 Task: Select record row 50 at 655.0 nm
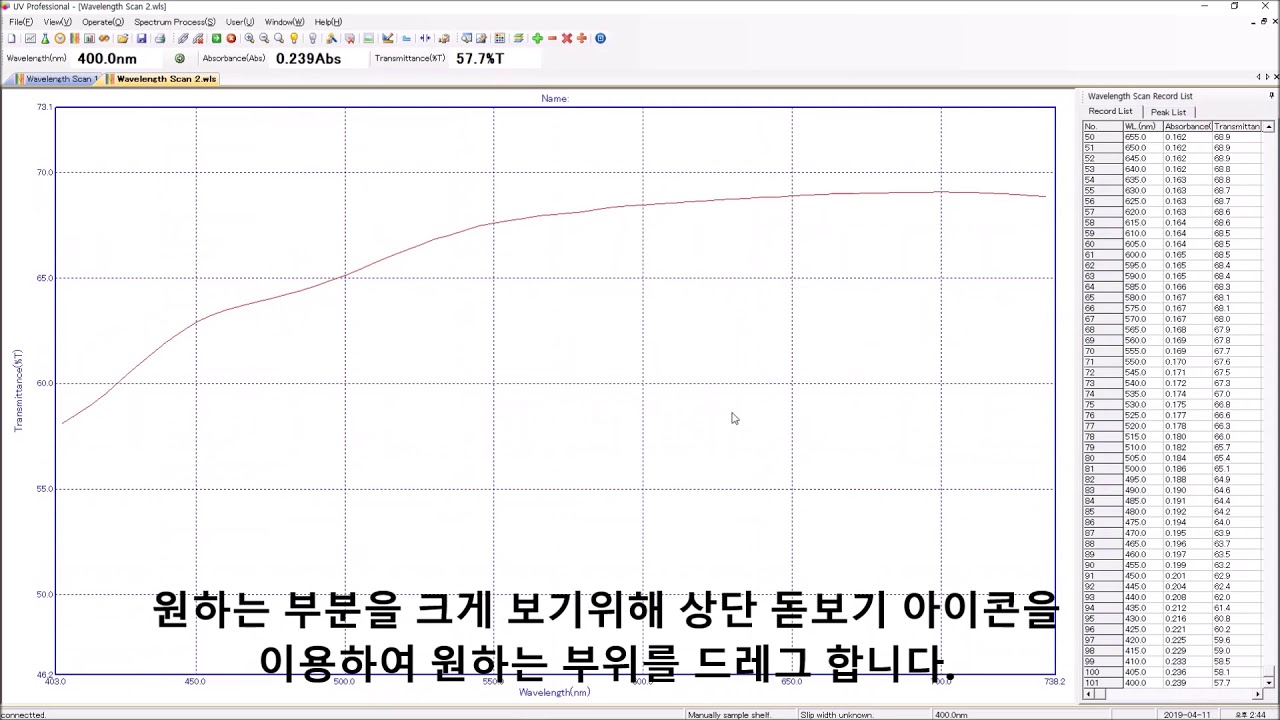point(1173,137)
